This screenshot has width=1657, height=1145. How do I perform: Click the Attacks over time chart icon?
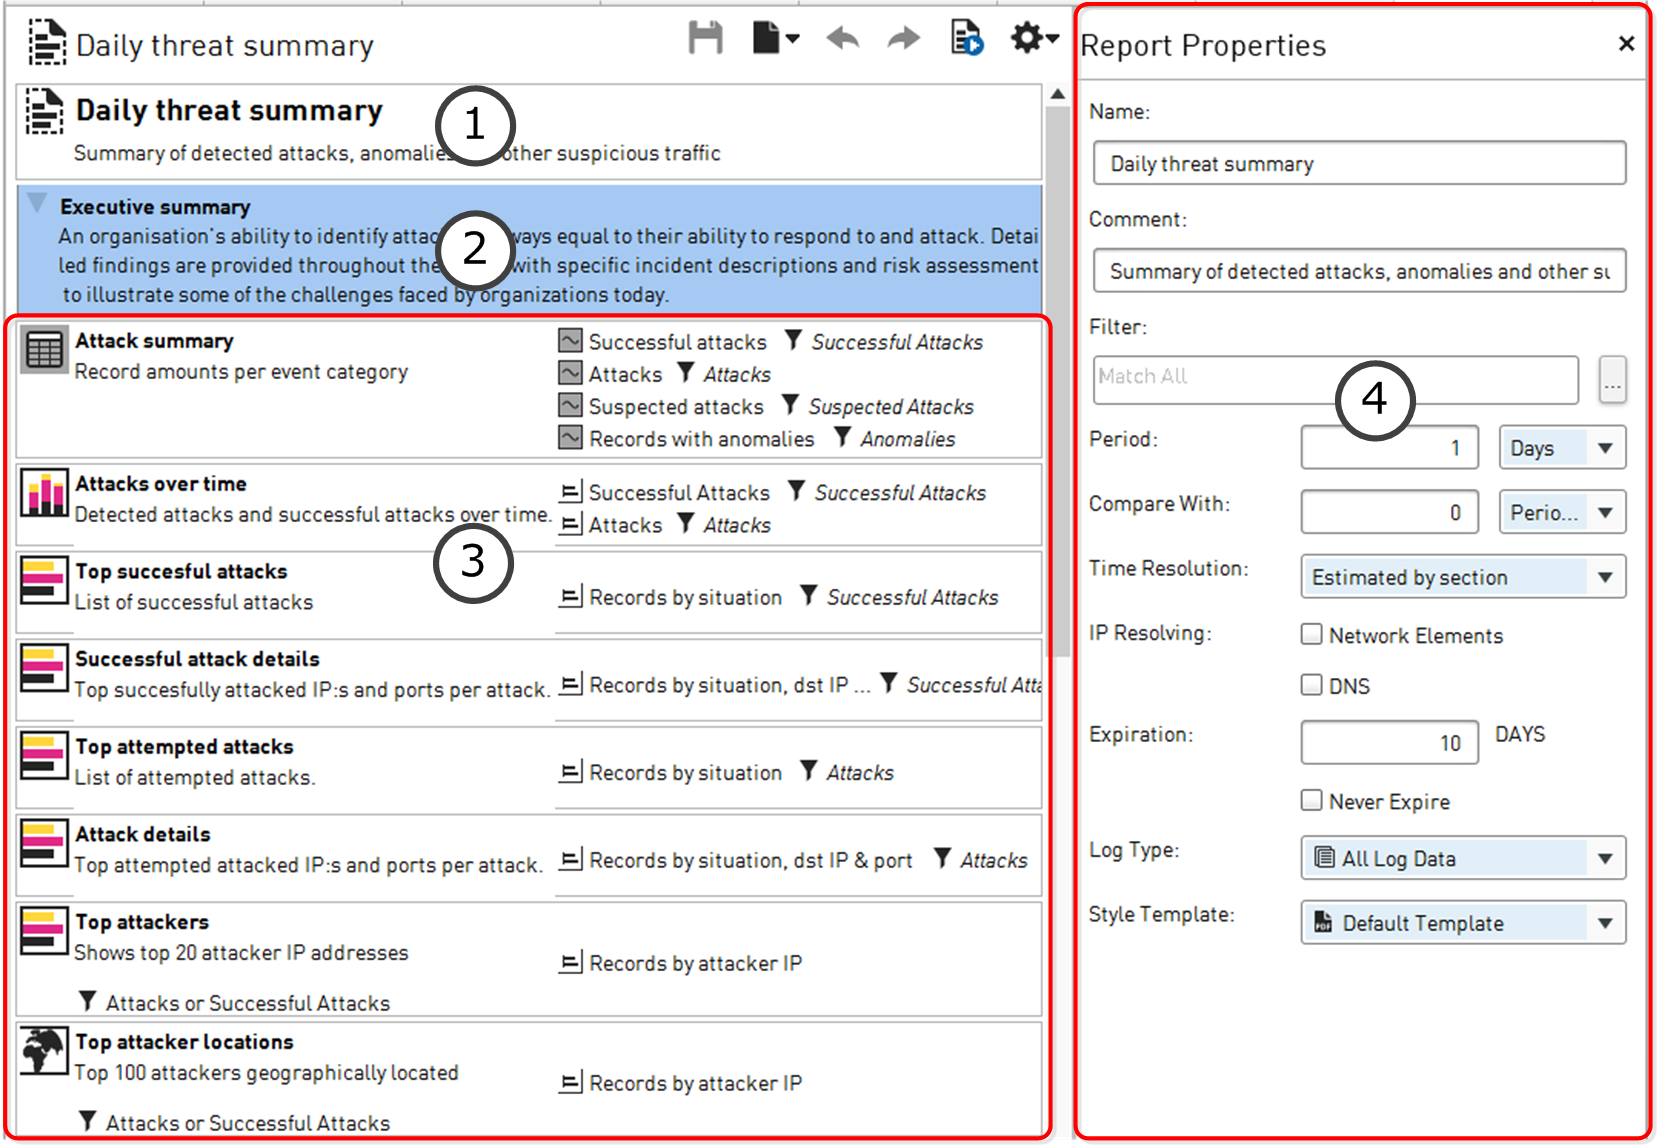[x=44, y=492]
